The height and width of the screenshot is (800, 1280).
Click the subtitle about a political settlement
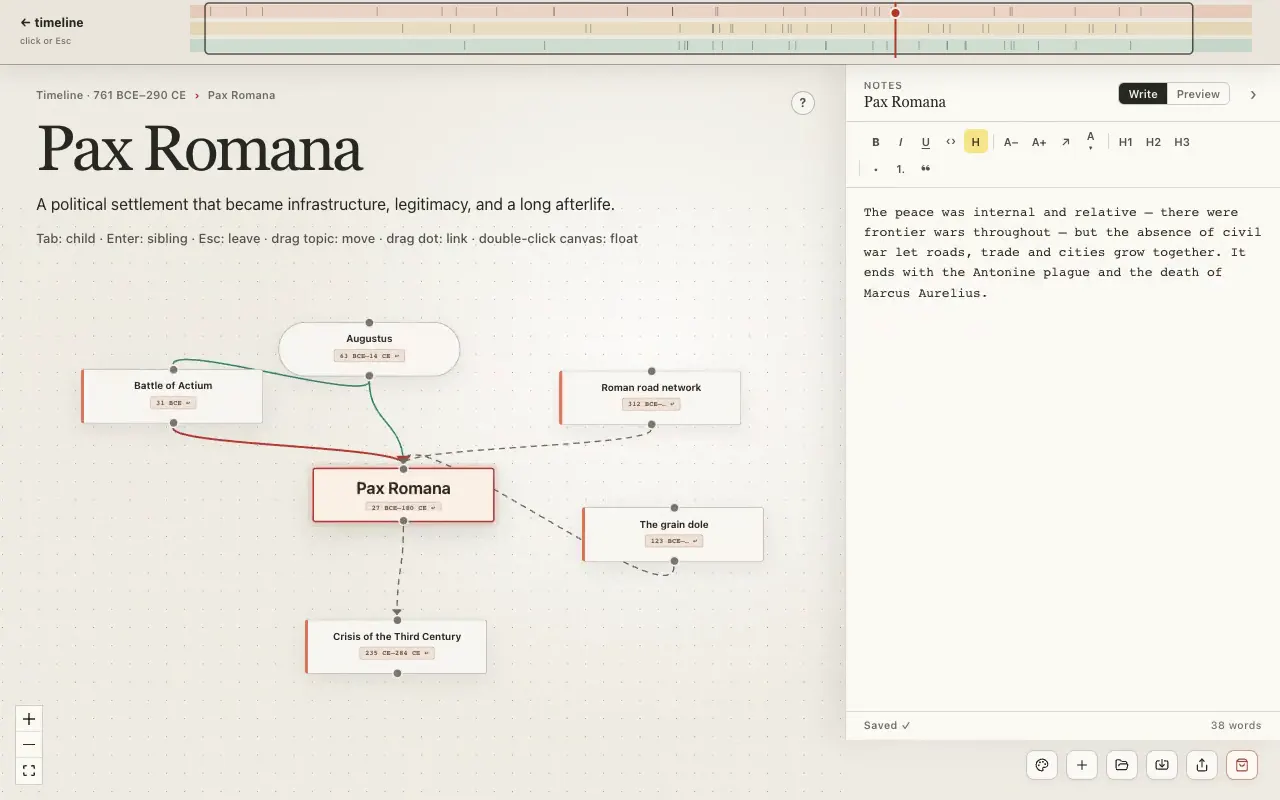(325, 205)
